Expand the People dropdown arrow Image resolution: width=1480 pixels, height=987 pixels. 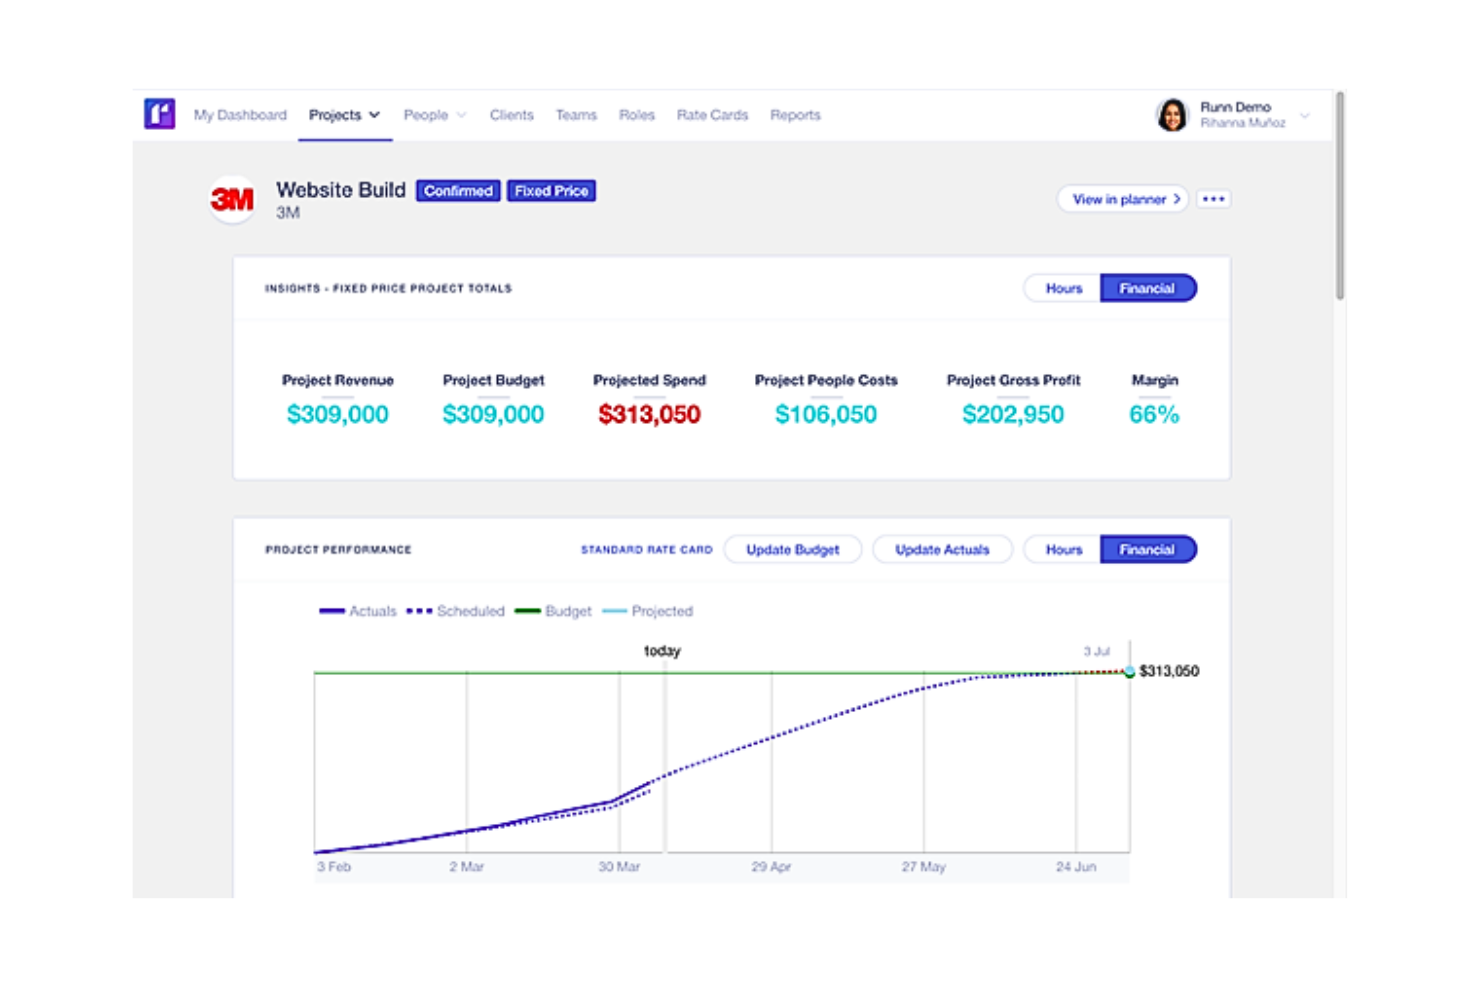click(x=461, y=115)
